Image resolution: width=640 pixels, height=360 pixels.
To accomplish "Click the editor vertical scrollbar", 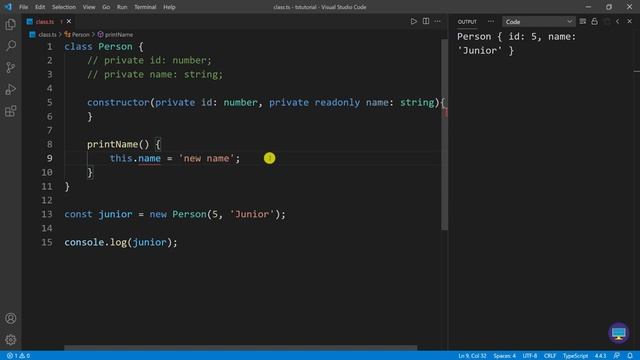I will [x=444, y=135].
